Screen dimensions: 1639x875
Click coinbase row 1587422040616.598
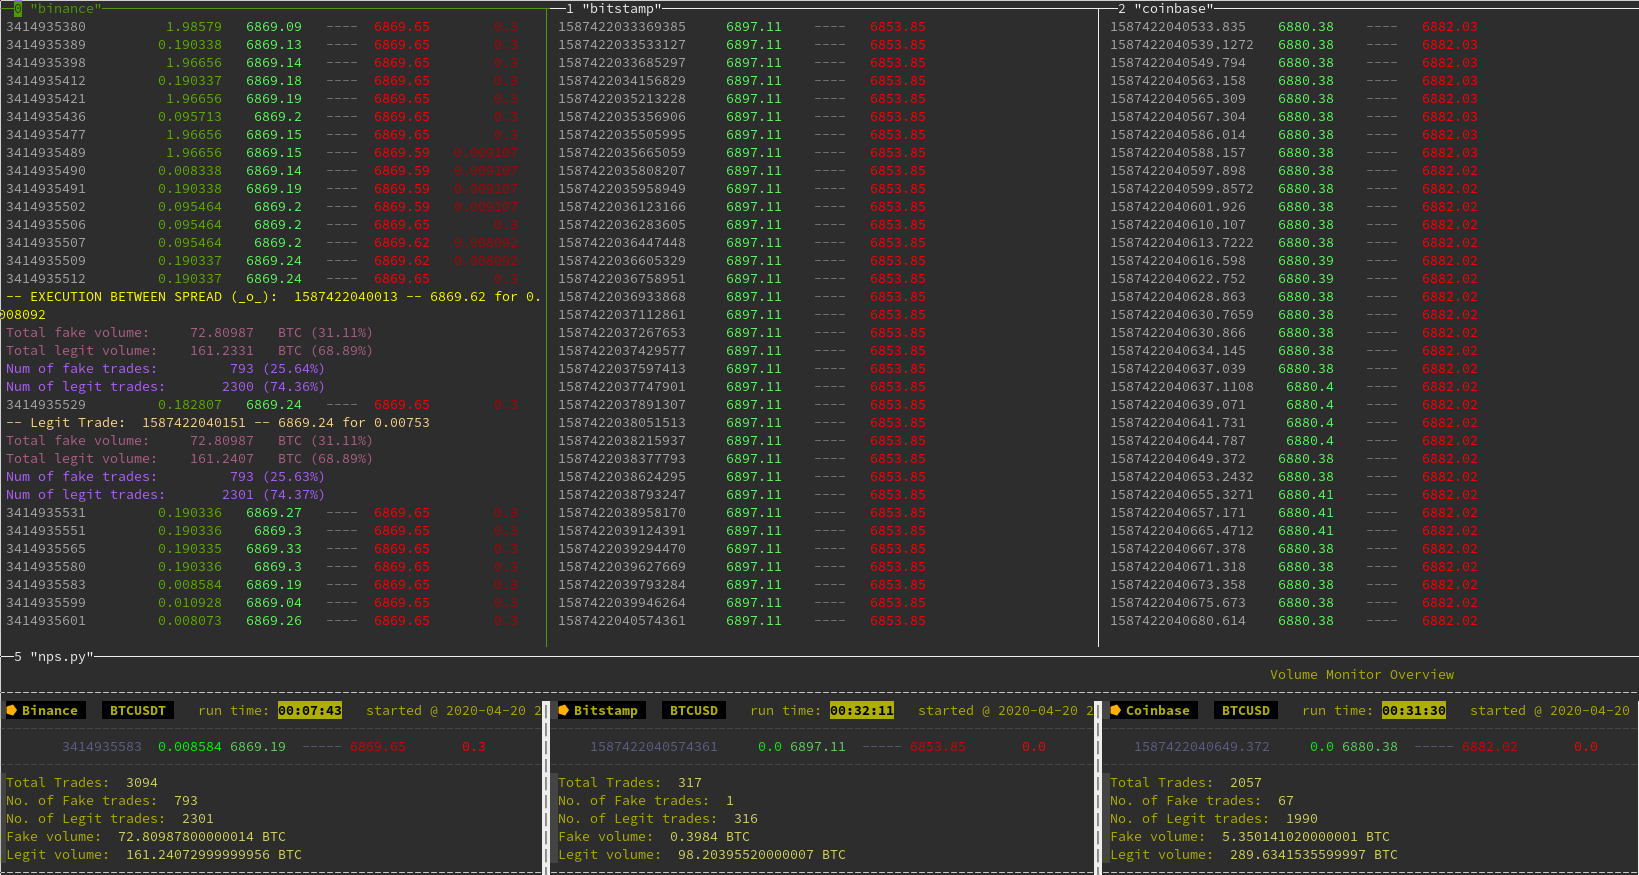[x=1294, y=261]
